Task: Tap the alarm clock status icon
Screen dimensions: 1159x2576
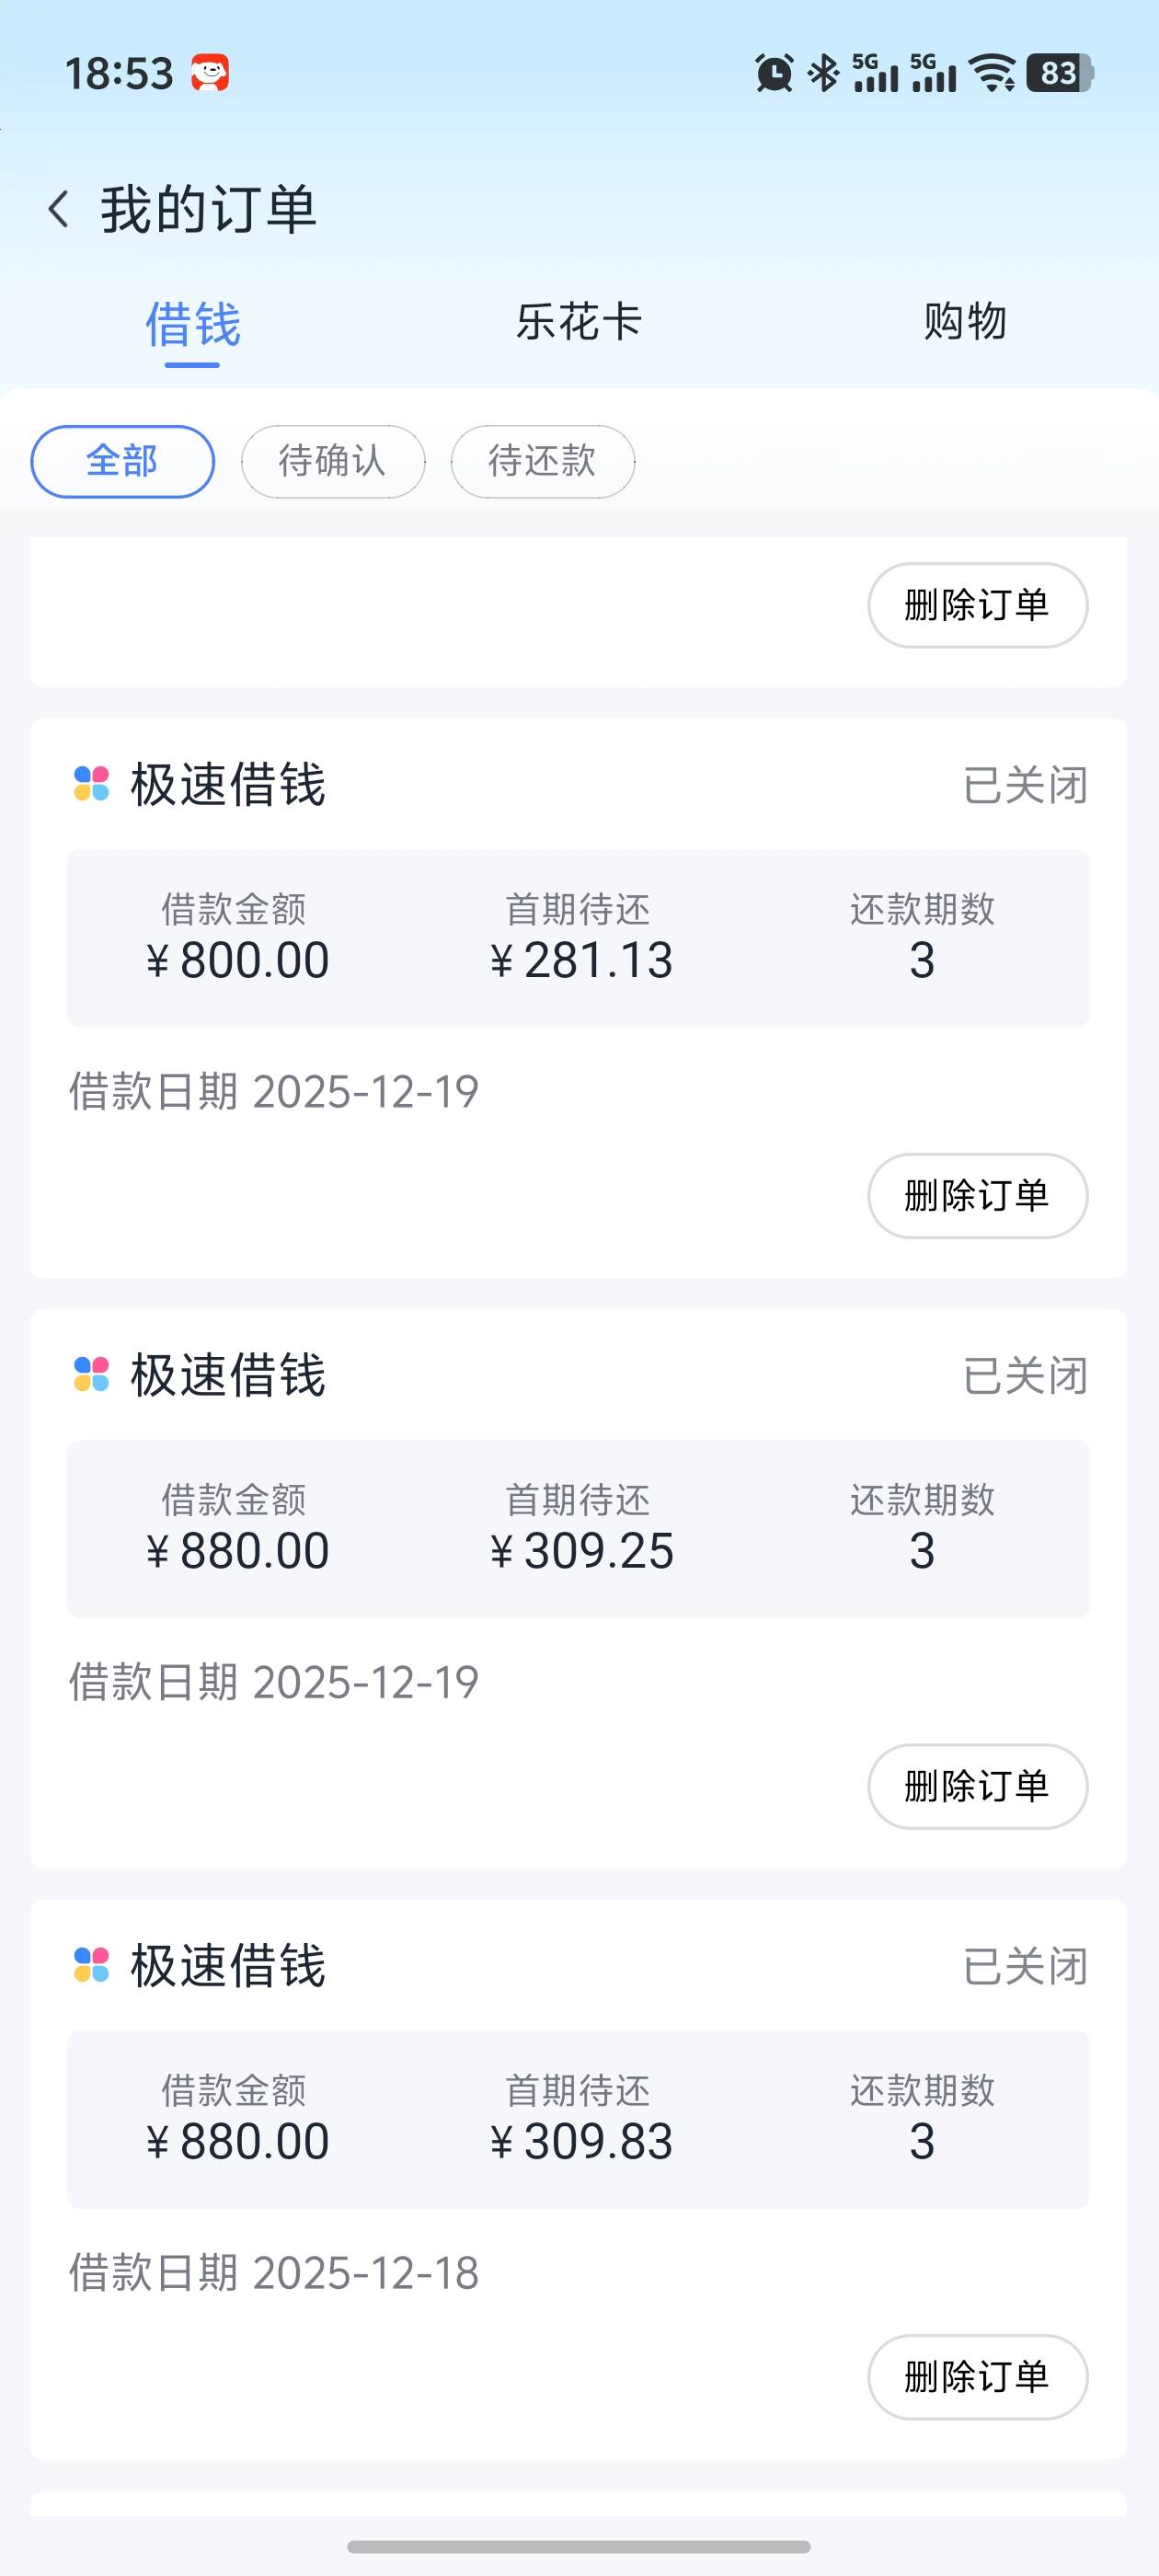Action: [x=773, y=73]
